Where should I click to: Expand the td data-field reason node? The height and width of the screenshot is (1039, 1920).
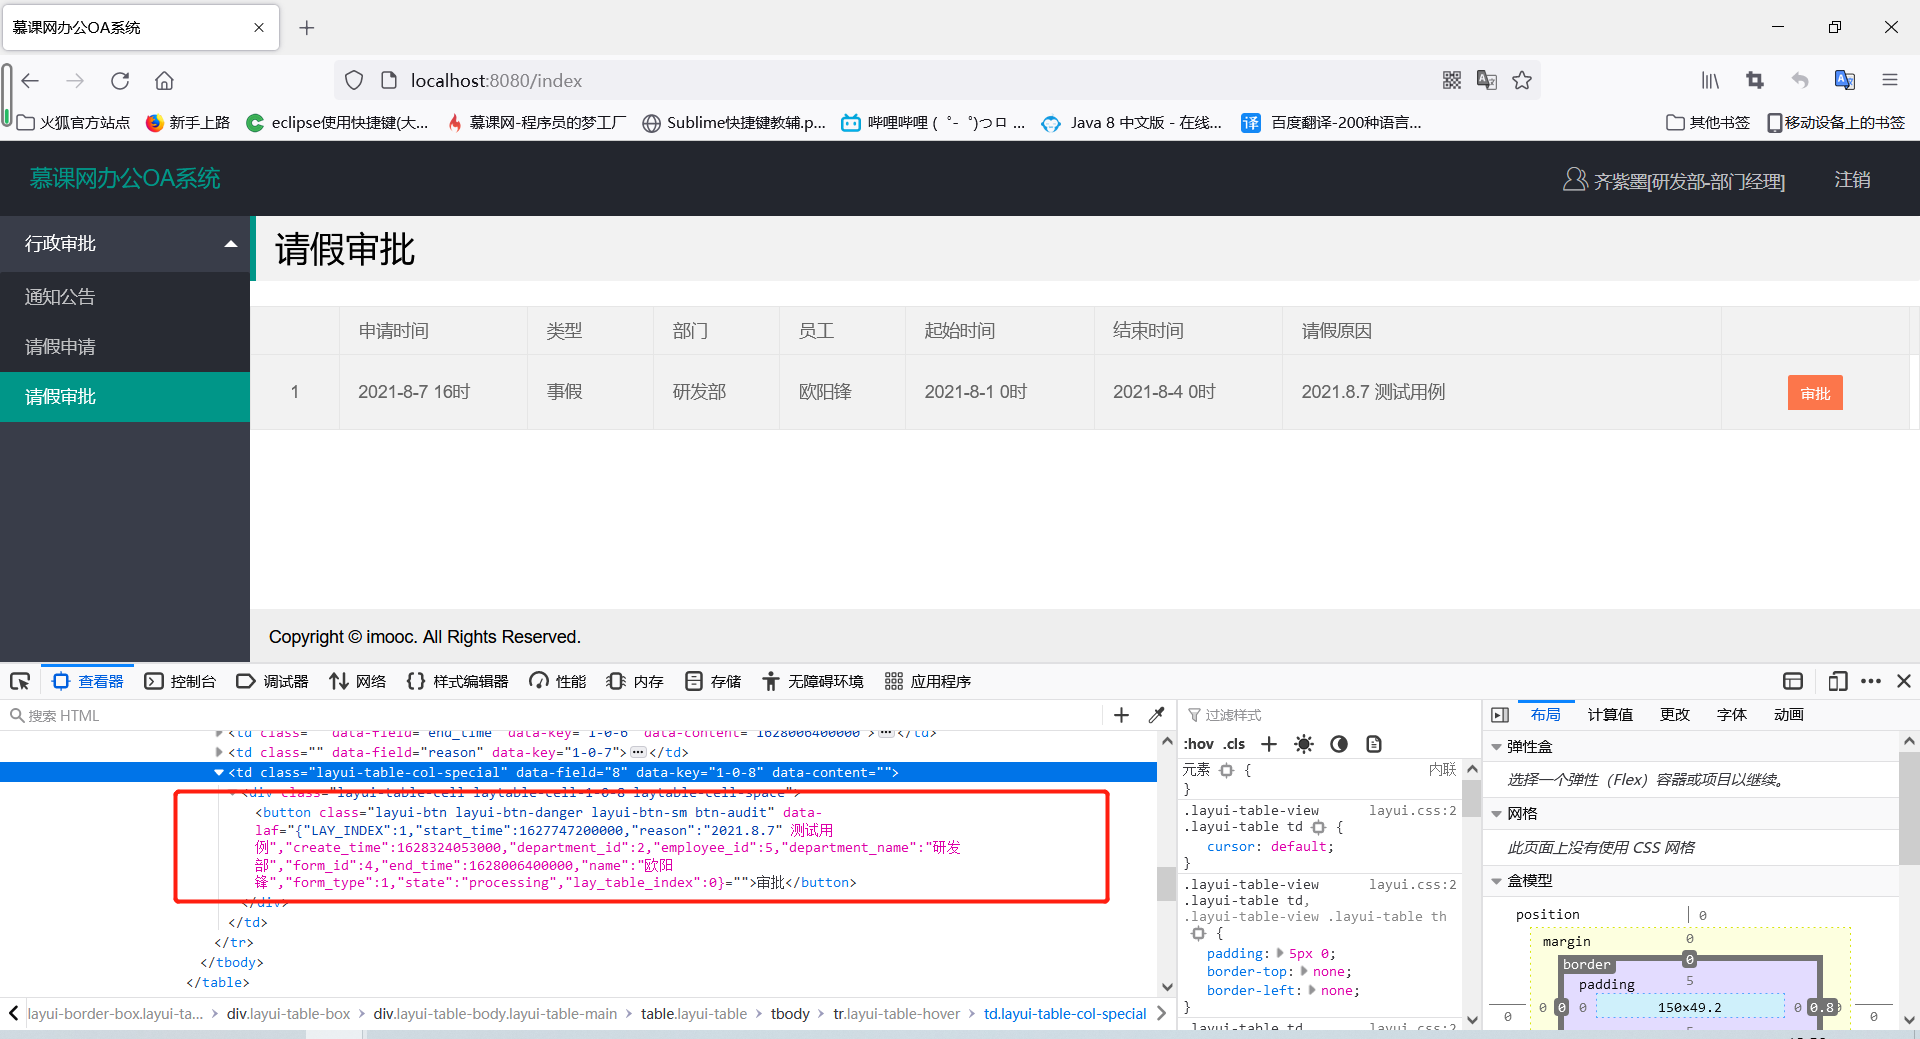pos(219,752)
